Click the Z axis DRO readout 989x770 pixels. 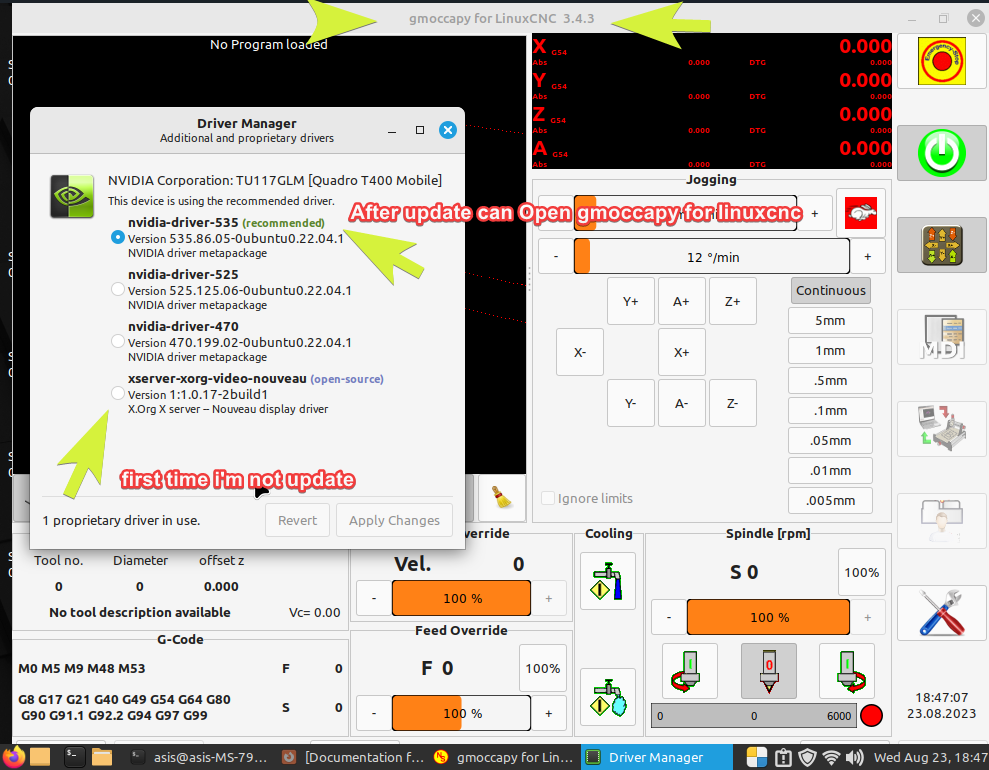pyautogui.click(x=711, y=118)
